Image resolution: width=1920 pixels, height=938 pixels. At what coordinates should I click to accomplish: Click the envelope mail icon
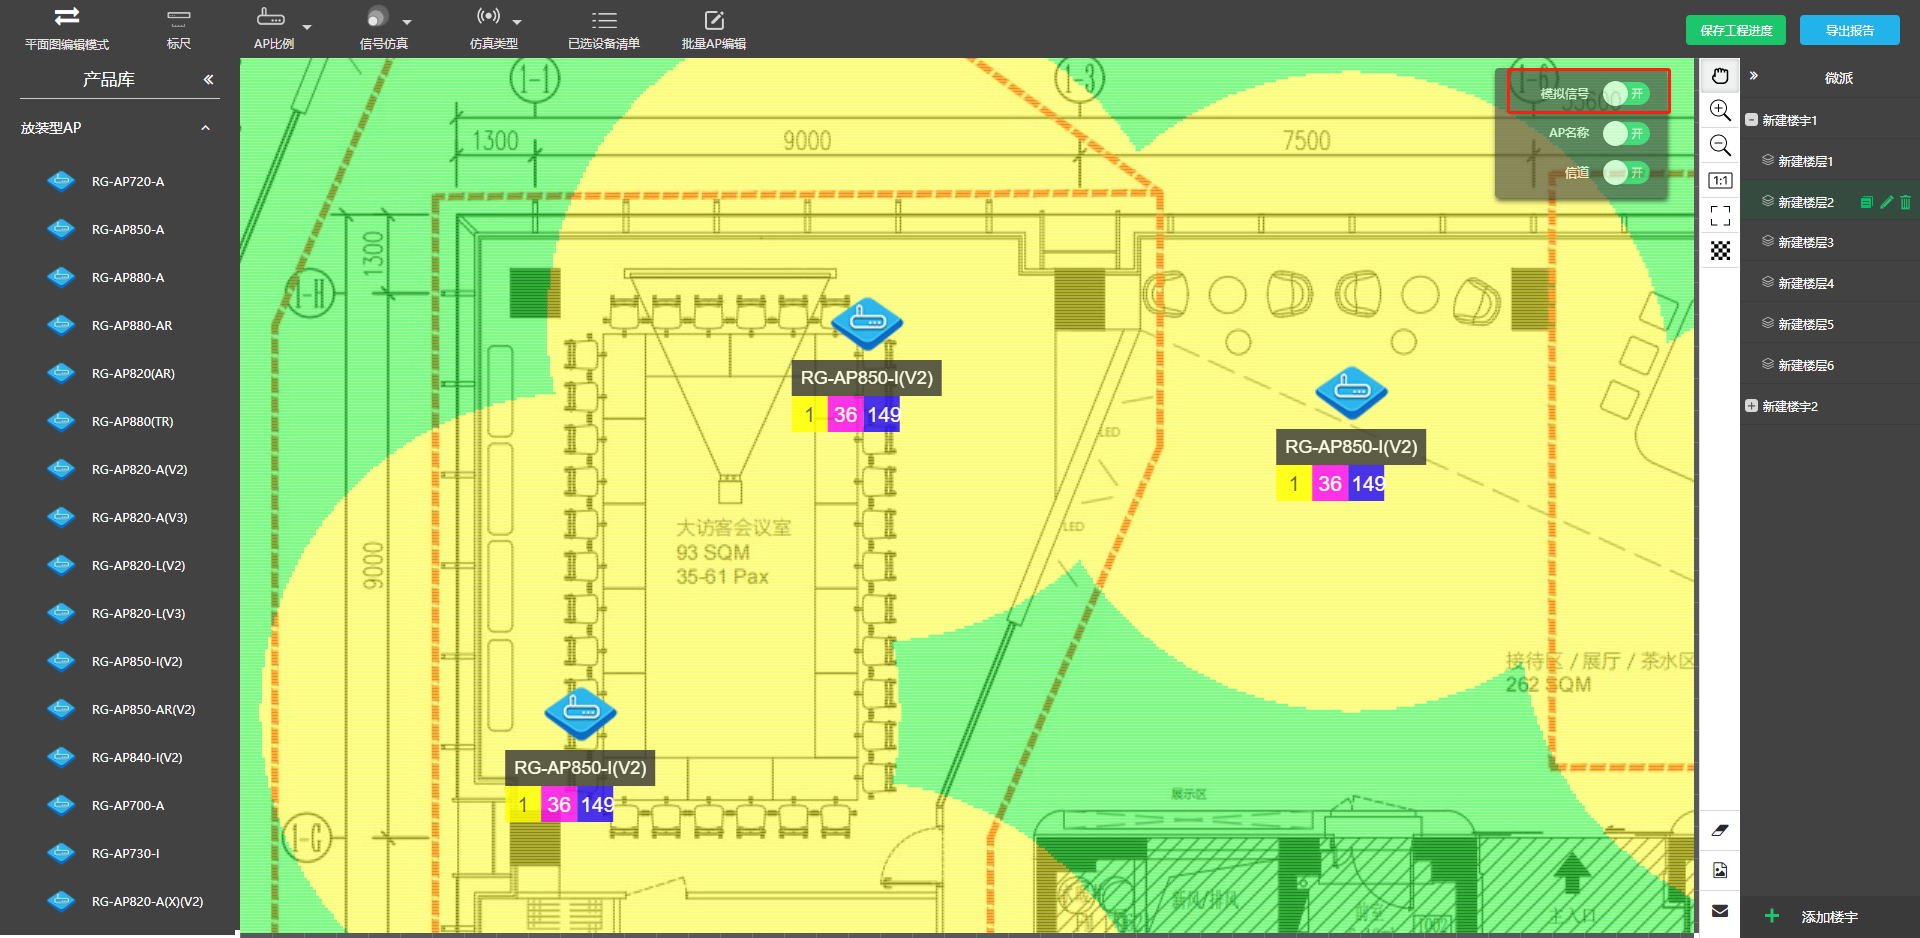point(1720,911)
